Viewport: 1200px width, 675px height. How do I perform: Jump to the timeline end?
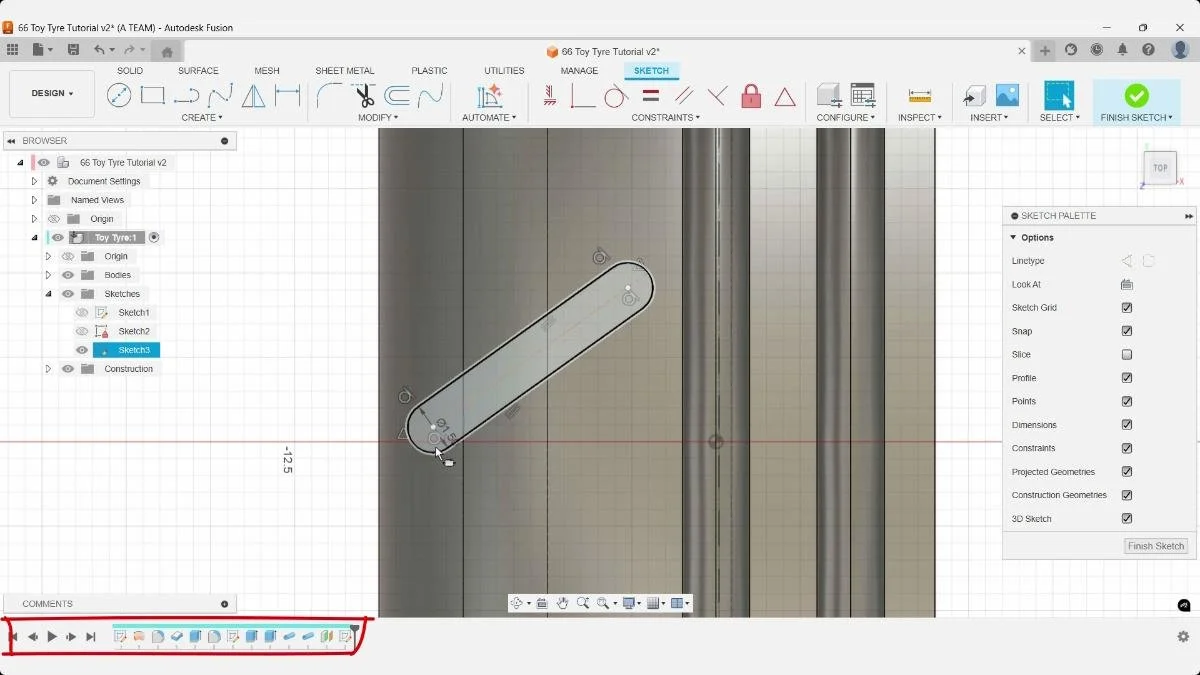[91, 636]
